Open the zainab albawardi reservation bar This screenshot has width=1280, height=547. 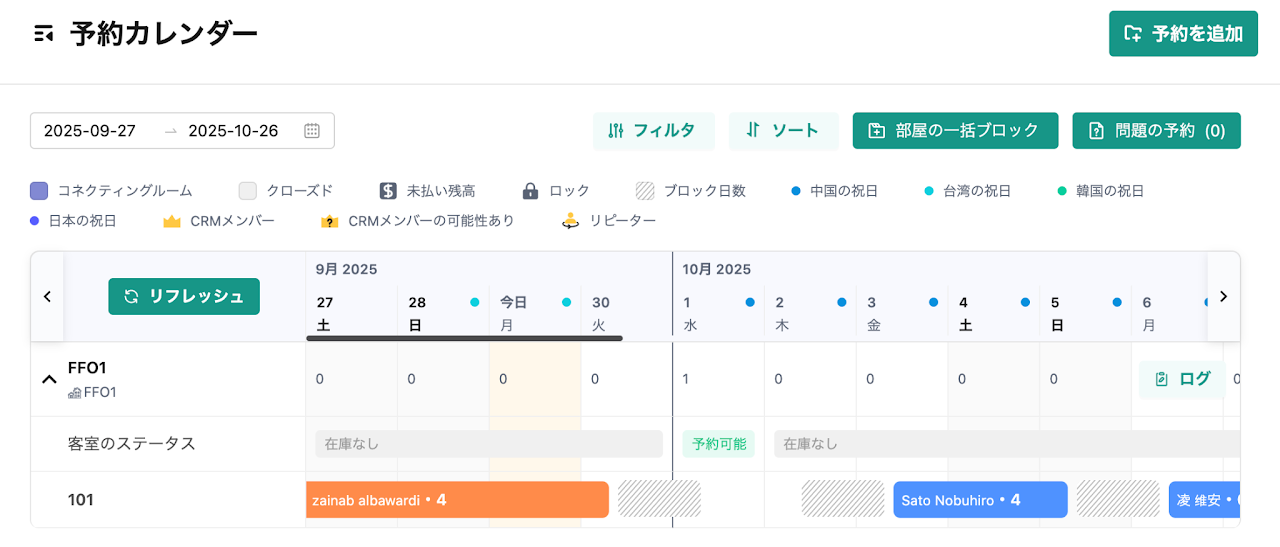[456, 500]
